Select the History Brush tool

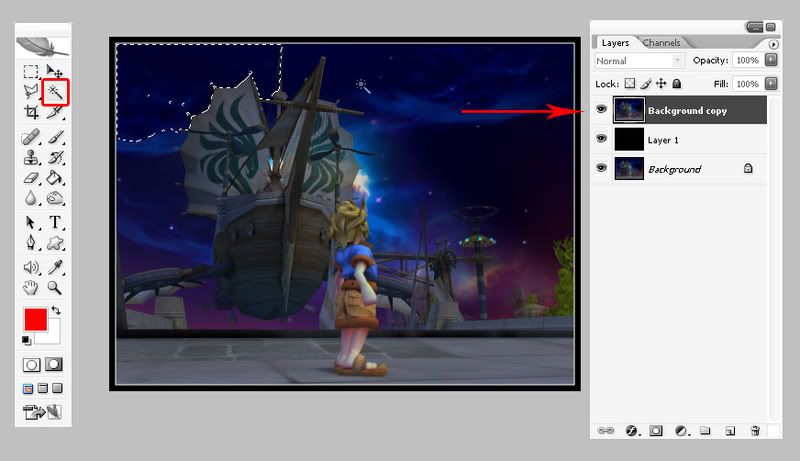click(x=55, y=158)
